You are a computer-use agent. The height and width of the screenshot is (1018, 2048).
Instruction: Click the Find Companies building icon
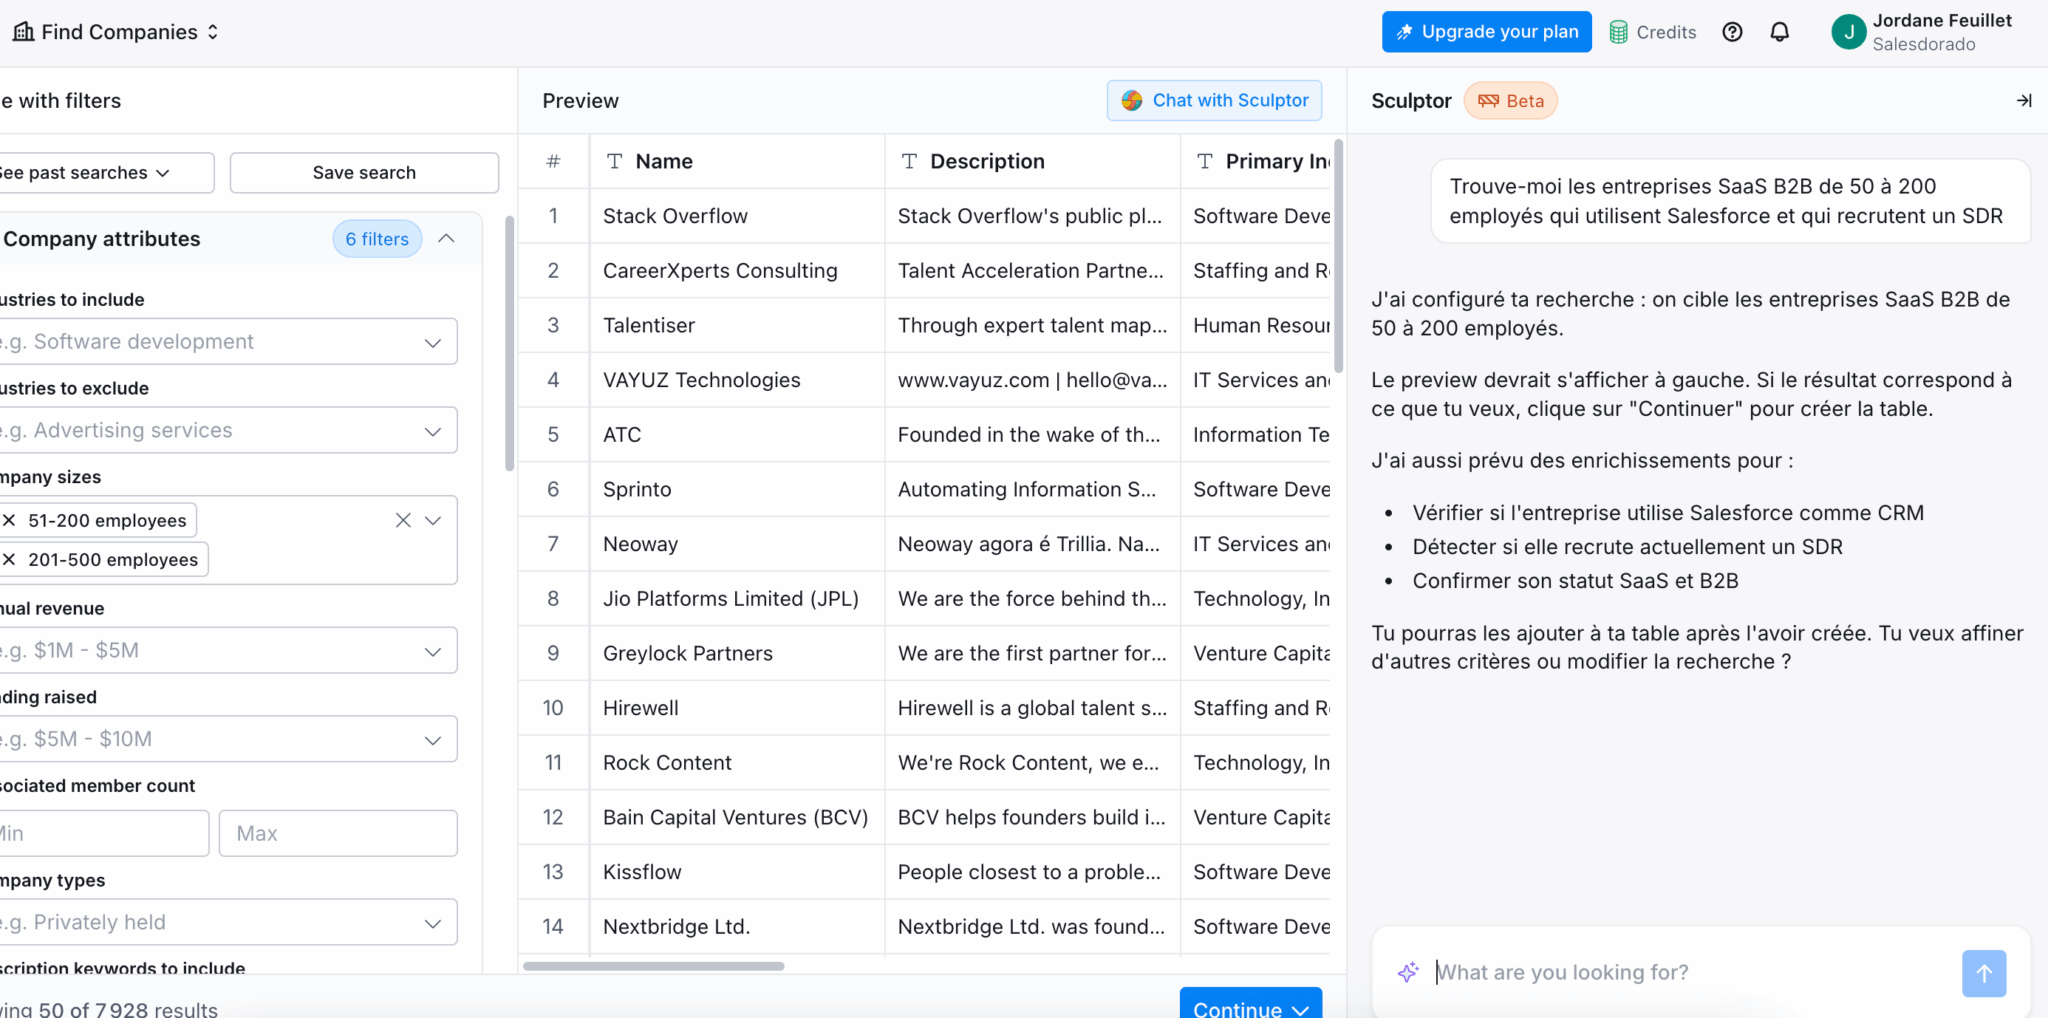click(23, 32)
